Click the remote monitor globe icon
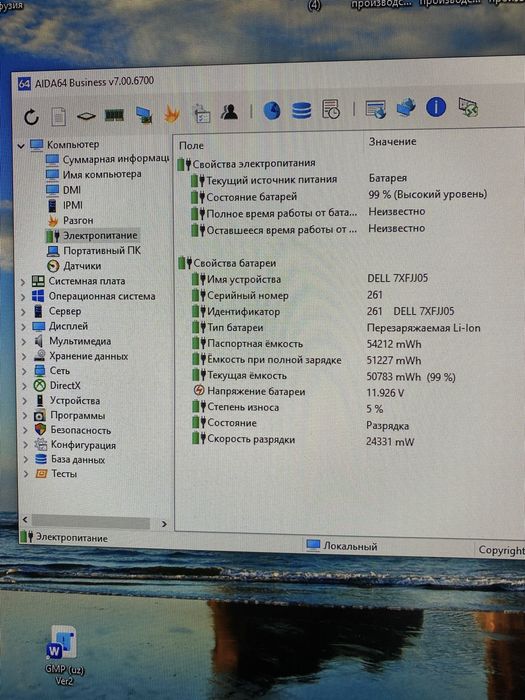This screenshot has height=700, width=525. tap(375, 109)
